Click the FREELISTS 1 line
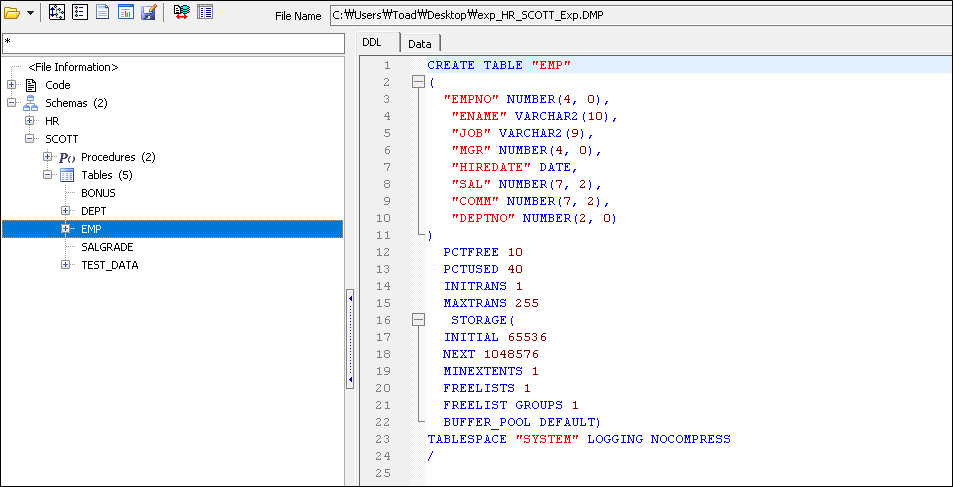This screenshot has width=953, height=487. click(x=487, y=388)
